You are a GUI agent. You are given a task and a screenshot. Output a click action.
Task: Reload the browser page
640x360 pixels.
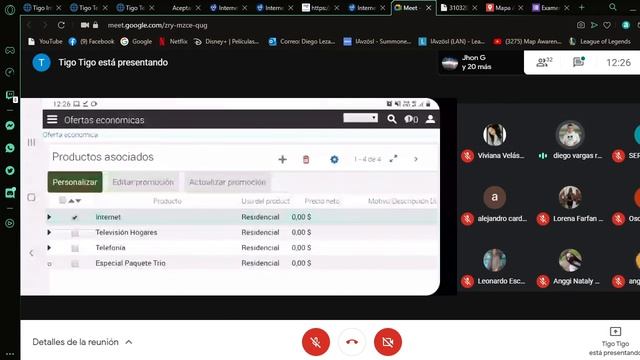tap(61, 25)
